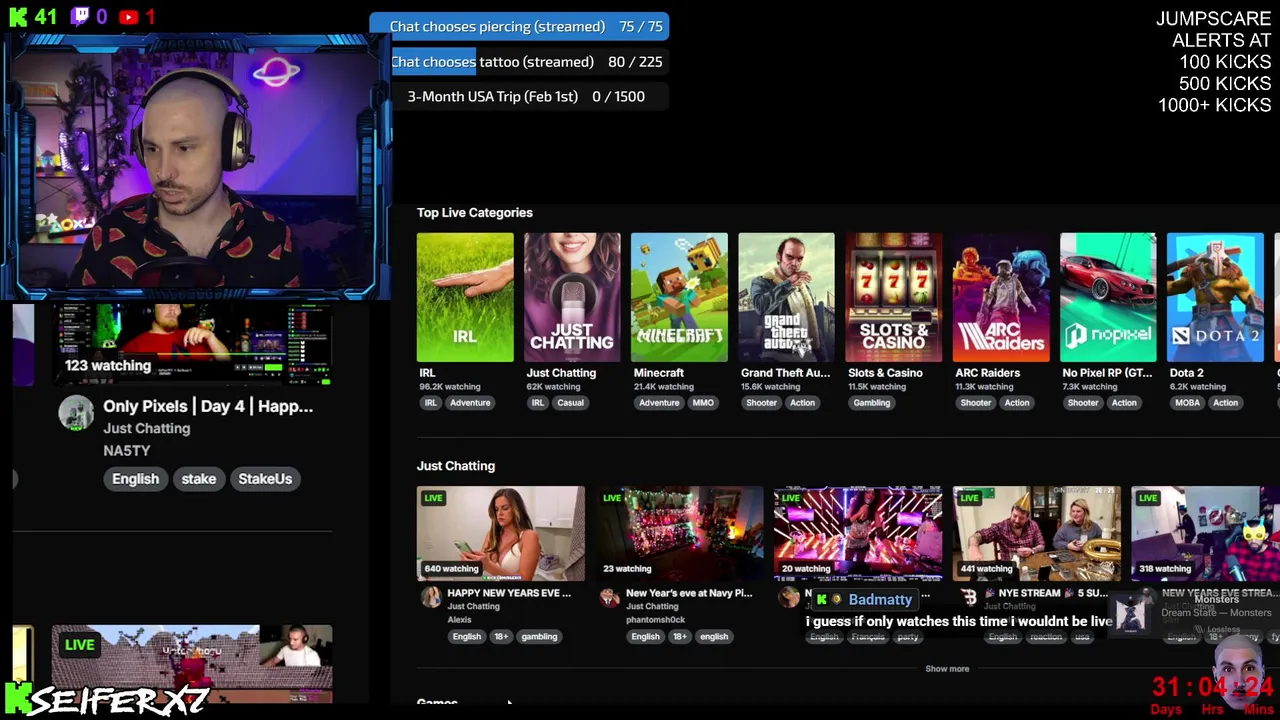This screenshot has height=720, width=1280.
Task: Select the Casual tag under Just Chatting
Action: click(x=570, y=403)
